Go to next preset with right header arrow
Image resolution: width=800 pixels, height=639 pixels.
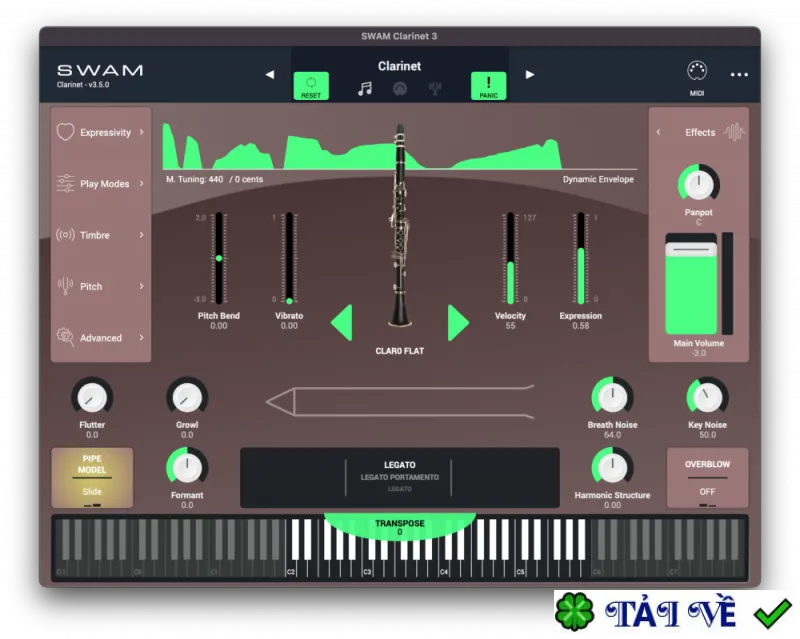tap(530, 75)
